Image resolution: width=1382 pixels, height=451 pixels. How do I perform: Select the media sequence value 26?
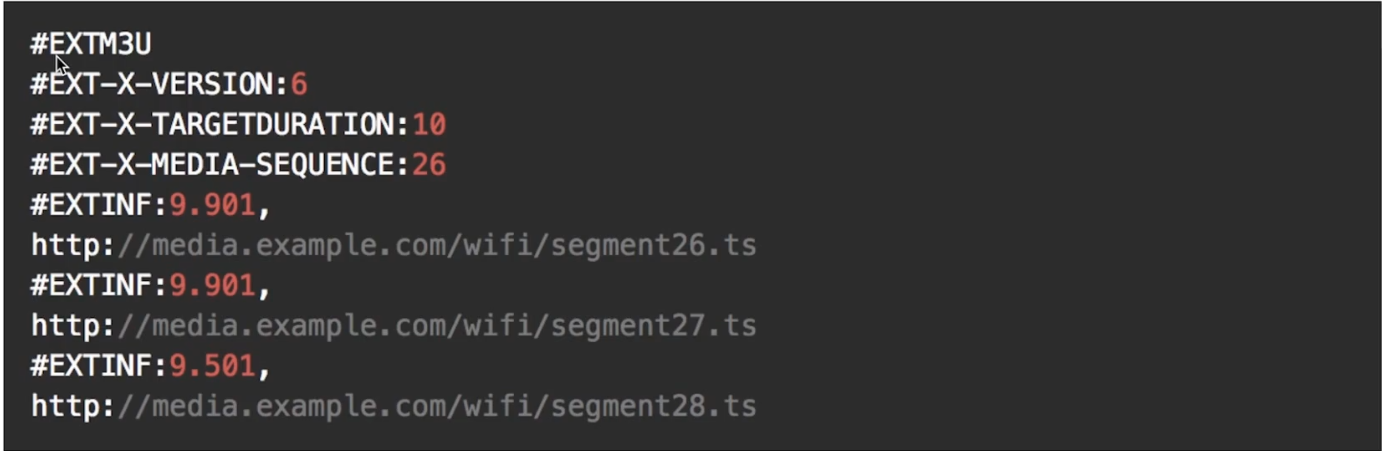click(429, 165)
